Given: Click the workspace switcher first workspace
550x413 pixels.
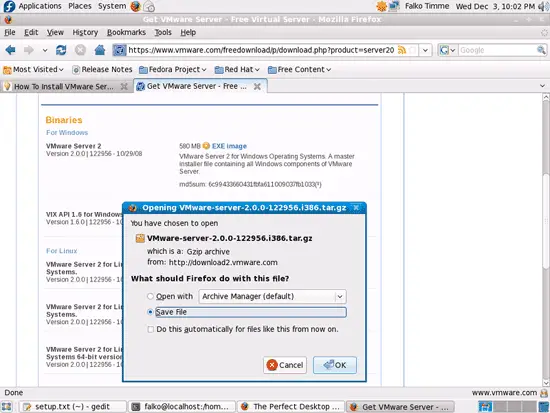Looking at the screenshot, I should click(485, 407).
